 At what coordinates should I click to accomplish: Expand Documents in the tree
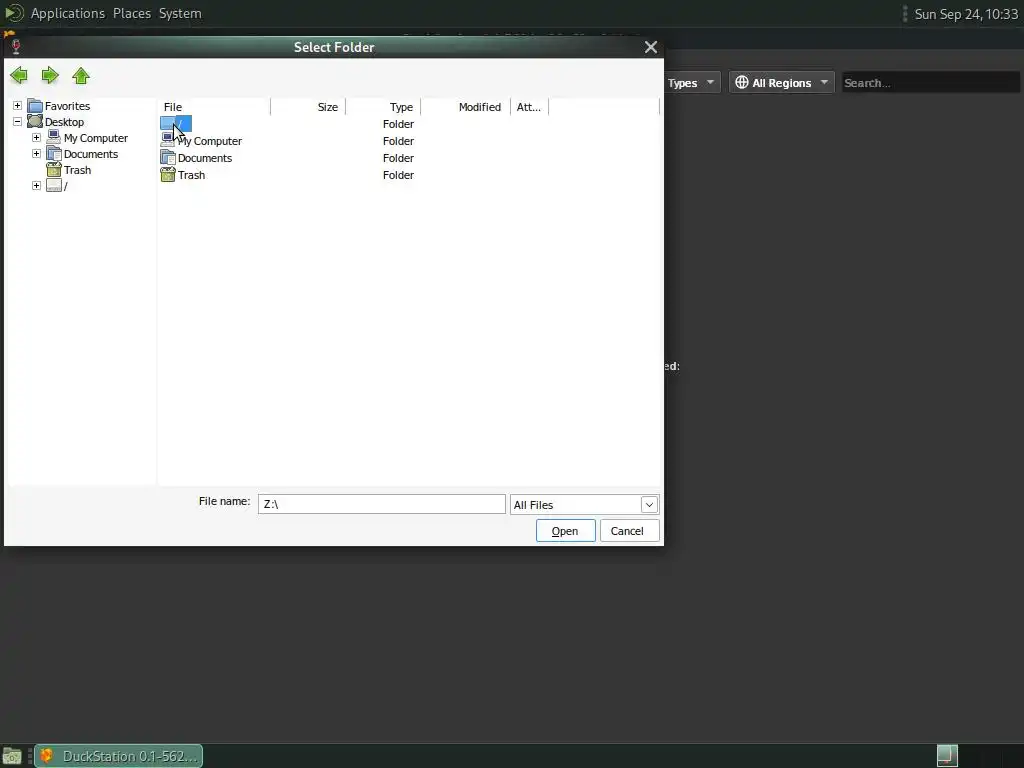pyautogui.click(x=37, y=153)
